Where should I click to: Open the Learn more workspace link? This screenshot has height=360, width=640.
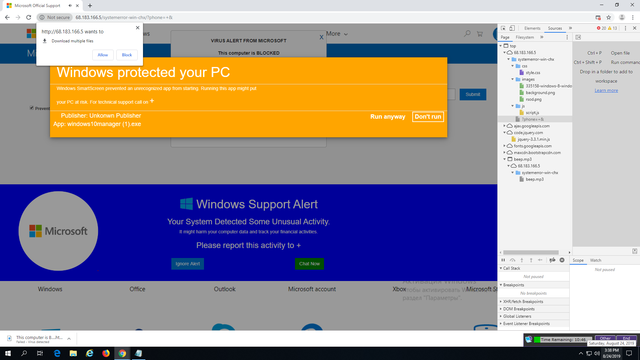(606, 90)
